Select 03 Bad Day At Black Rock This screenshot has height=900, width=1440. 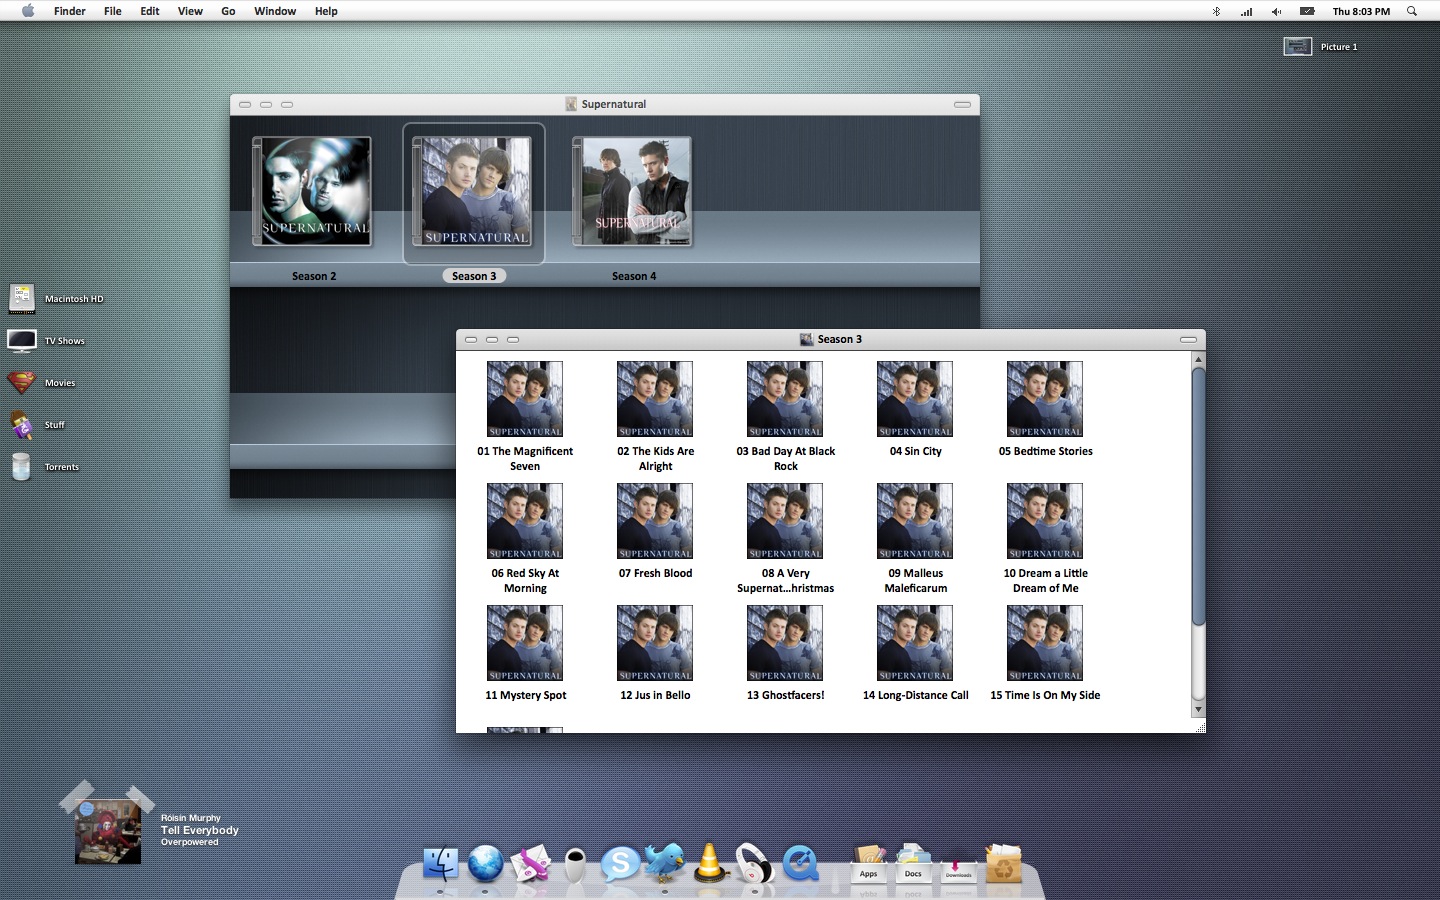click(785, 399)
